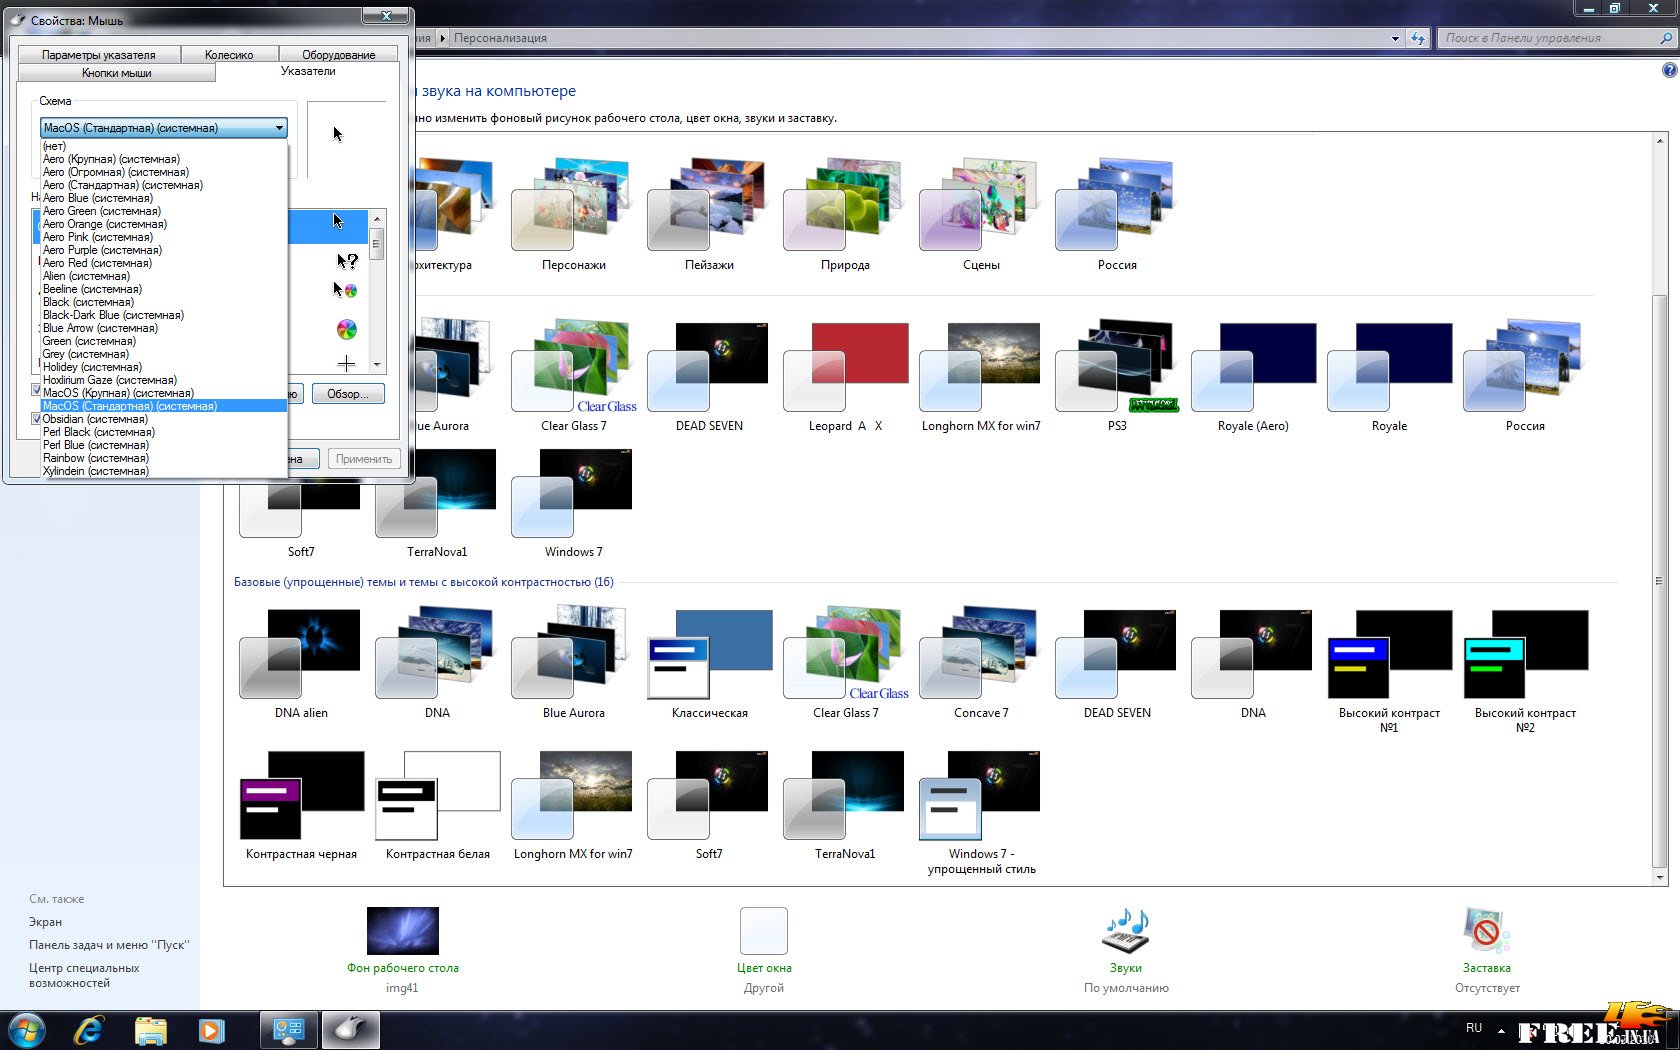Open the Sounds (Звуки) icon
The image size is (1680, 1050).
pyautogui.click(x=1126, y=931)
